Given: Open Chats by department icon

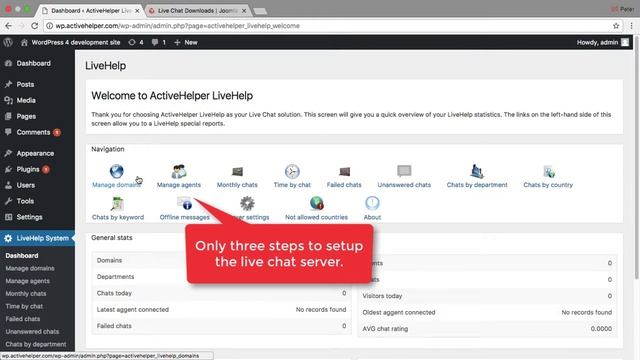Looking at the screenshot, I should 477,171.
